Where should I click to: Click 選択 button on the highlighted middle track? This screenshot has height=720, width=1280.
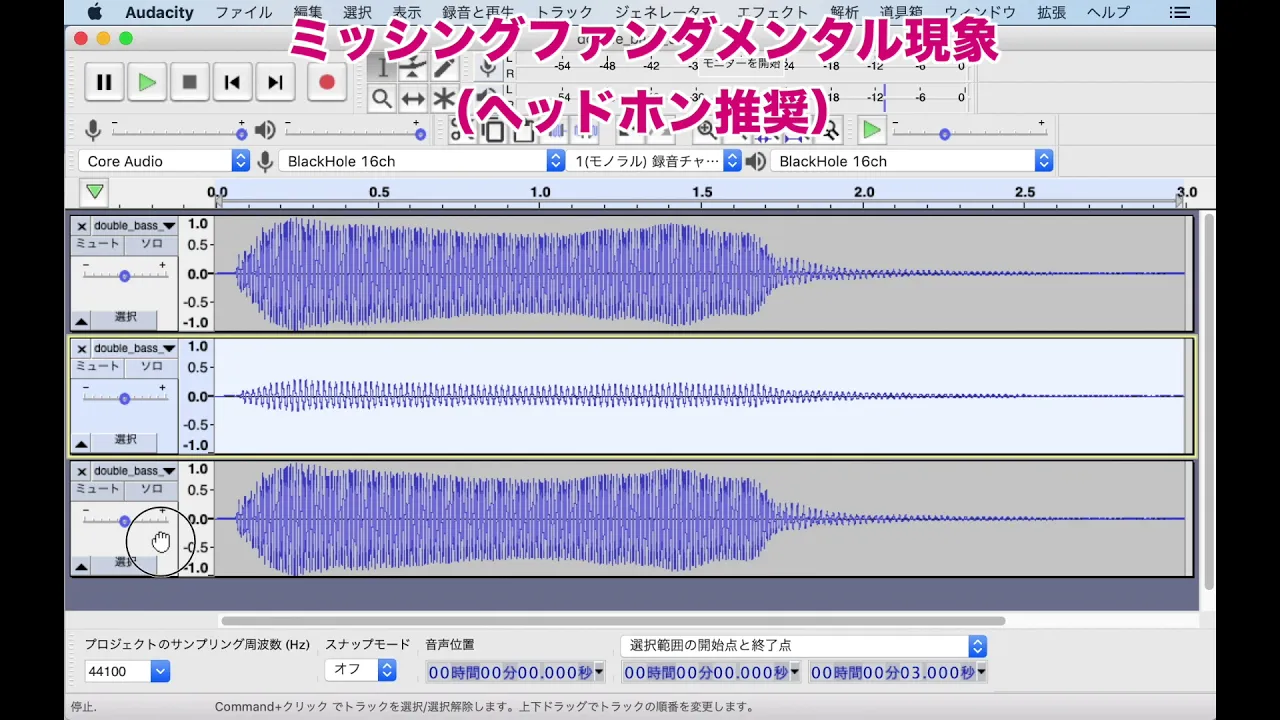point(125,440)
